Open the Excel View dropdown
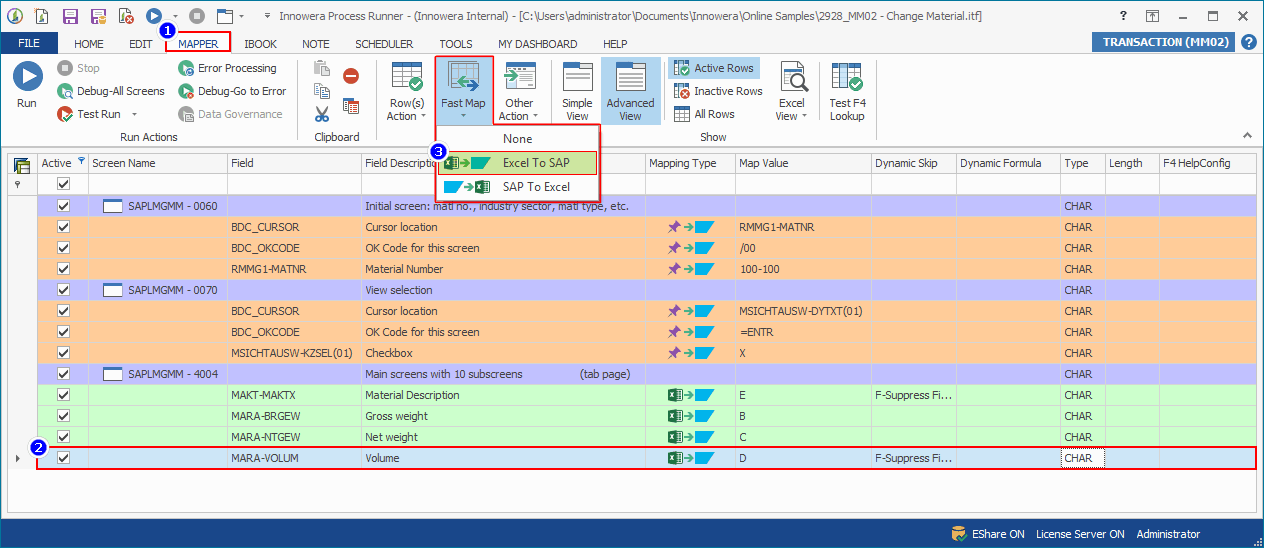 pos(792,91)
